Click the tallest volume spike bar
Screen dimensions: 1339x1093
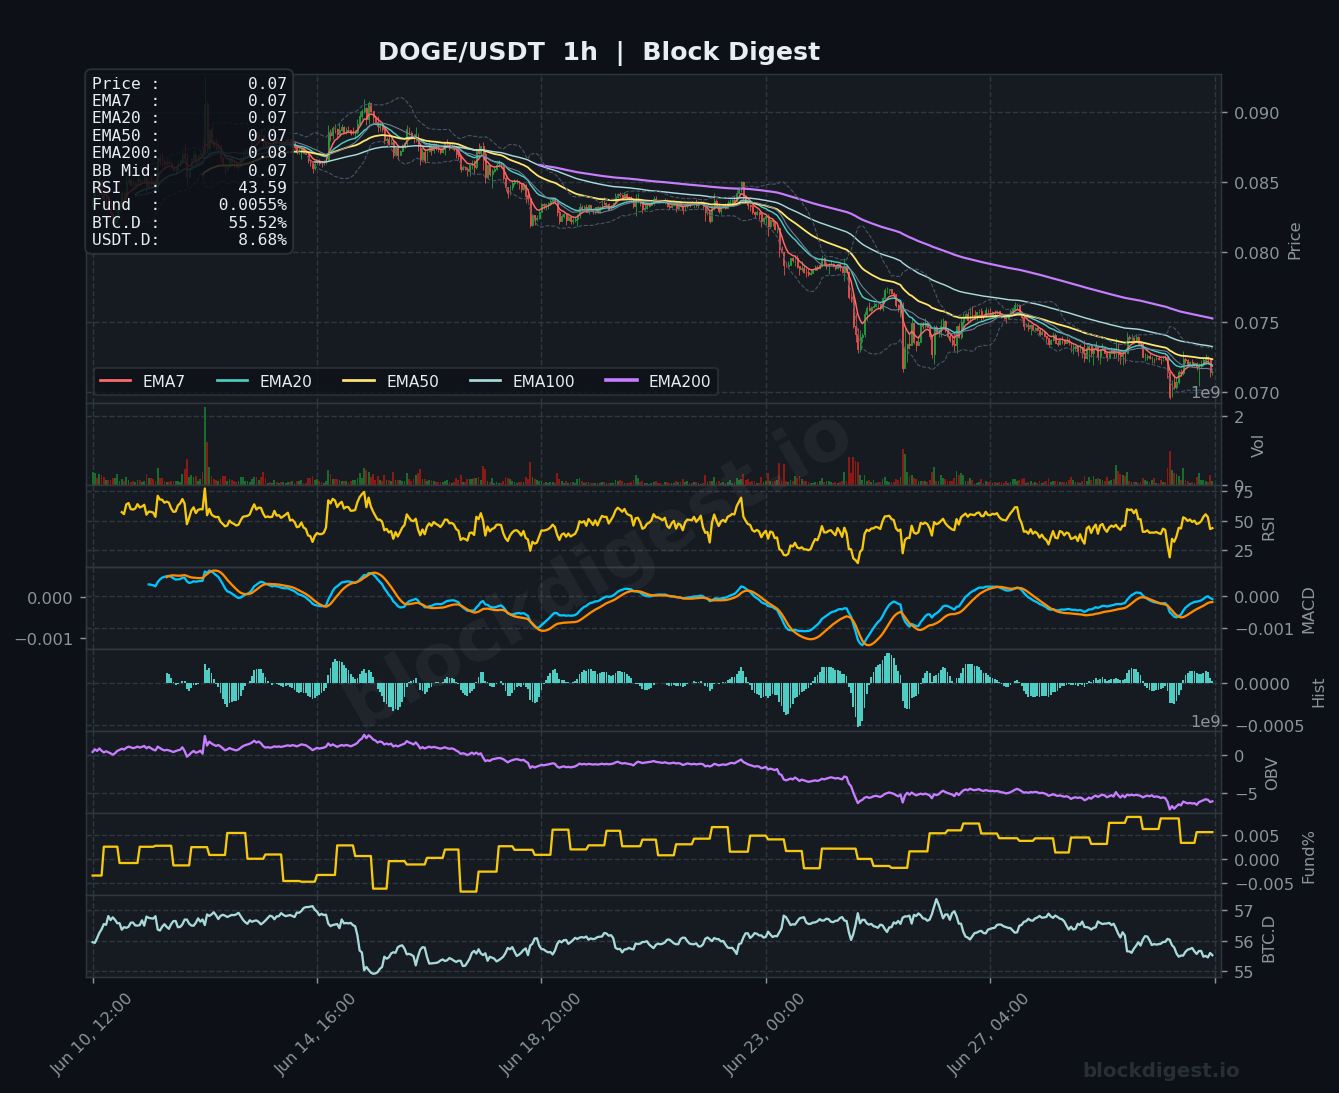(205, 446)
